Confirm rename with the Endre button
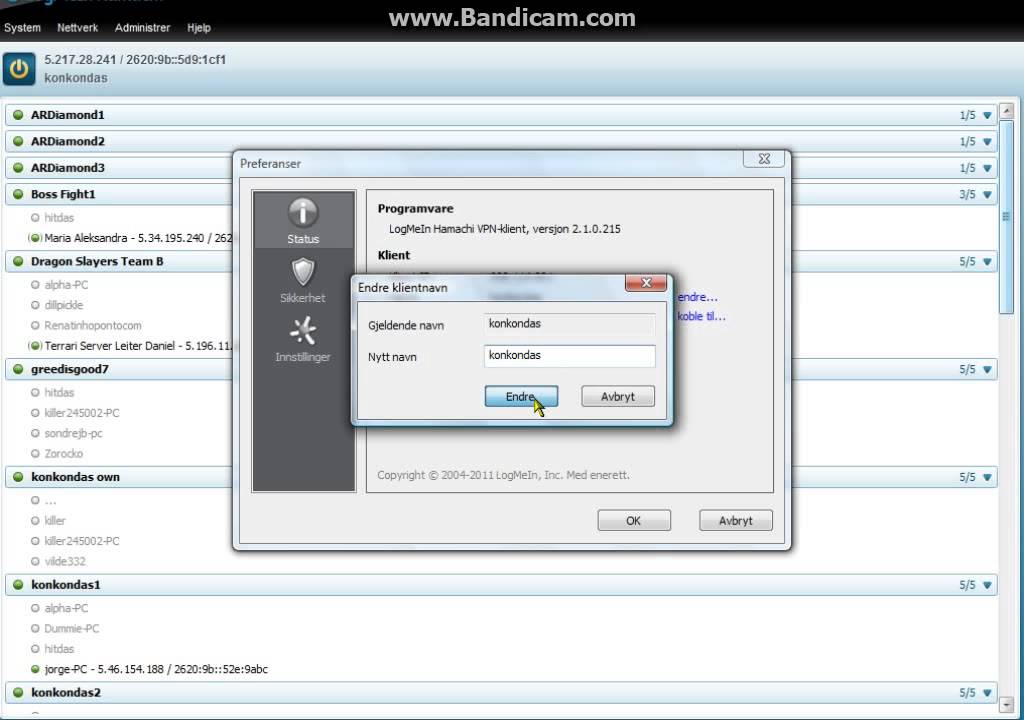 [521, 396]
